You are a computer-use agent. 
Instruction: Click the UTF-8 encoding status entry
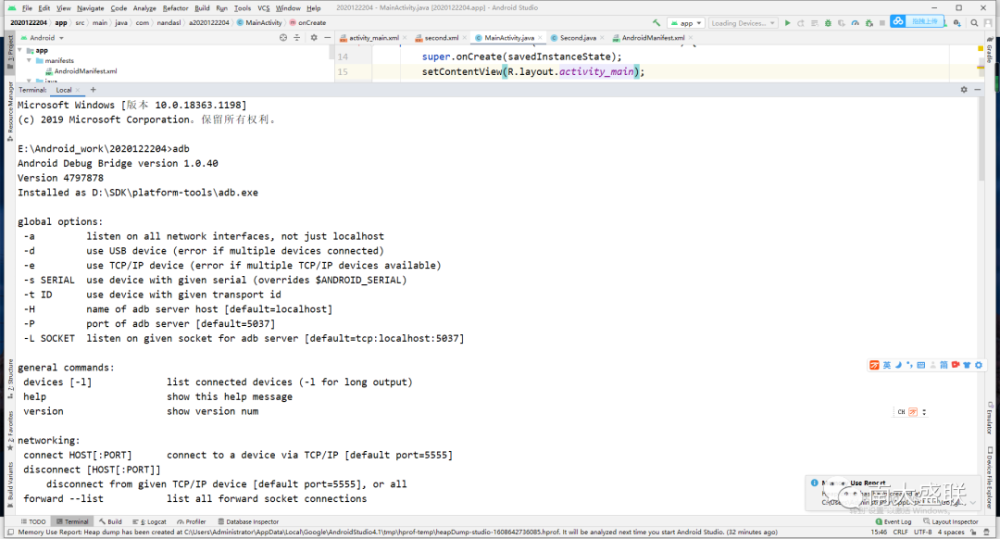[x=923, y=532]
